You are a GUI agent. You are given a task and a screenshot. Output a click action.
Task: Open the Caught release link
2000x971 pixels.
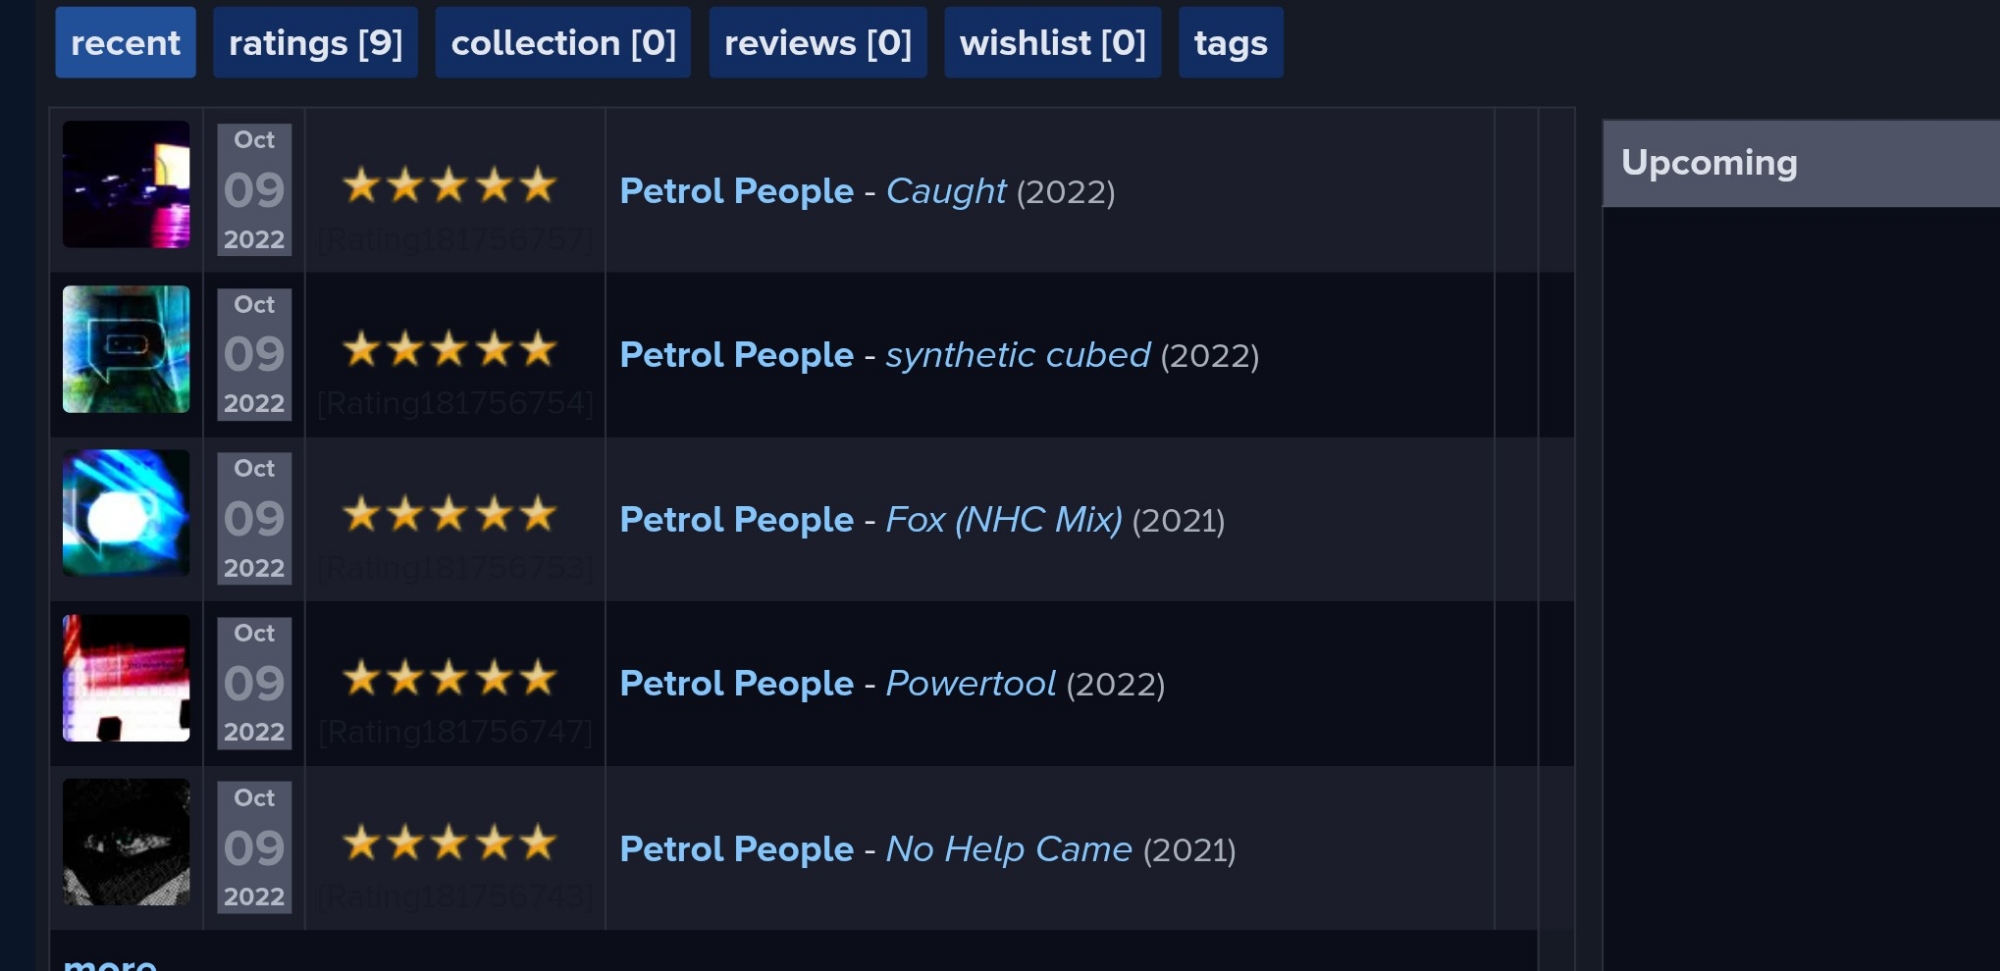pos(946,191)
